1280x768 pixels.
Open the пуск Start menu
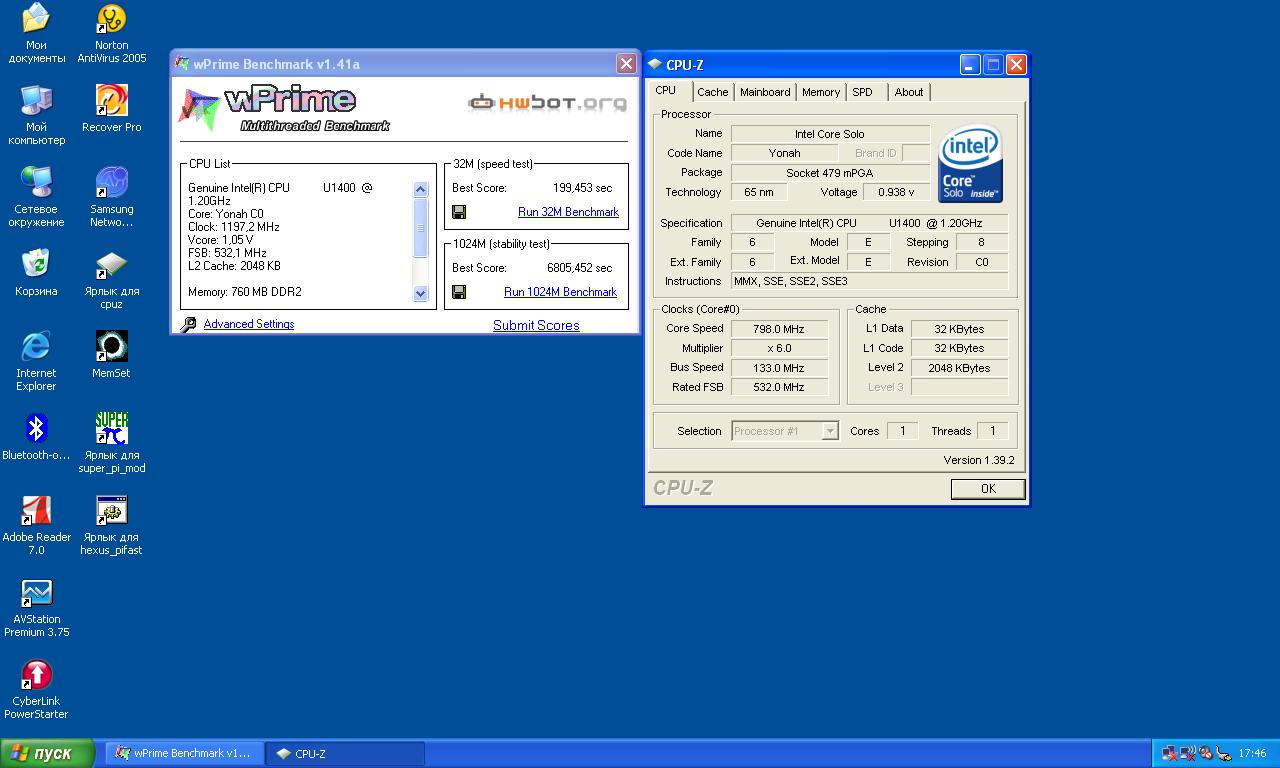[48, 753]
